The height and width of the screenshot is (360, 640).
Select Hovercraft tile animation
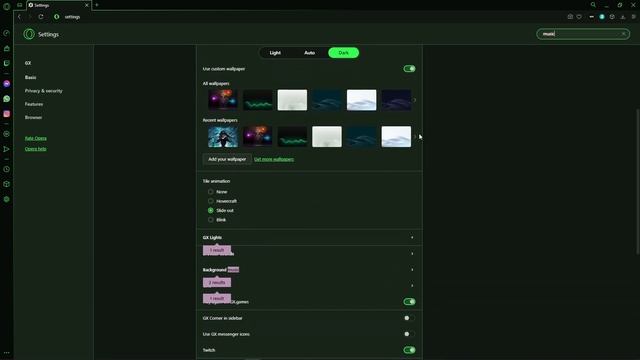[x=211, y=201]
